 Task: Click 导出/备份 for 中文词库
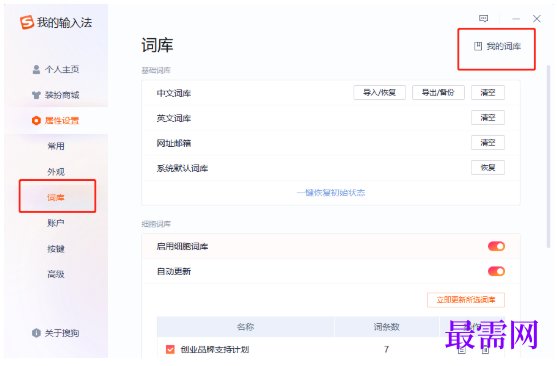tap(438, 93)
